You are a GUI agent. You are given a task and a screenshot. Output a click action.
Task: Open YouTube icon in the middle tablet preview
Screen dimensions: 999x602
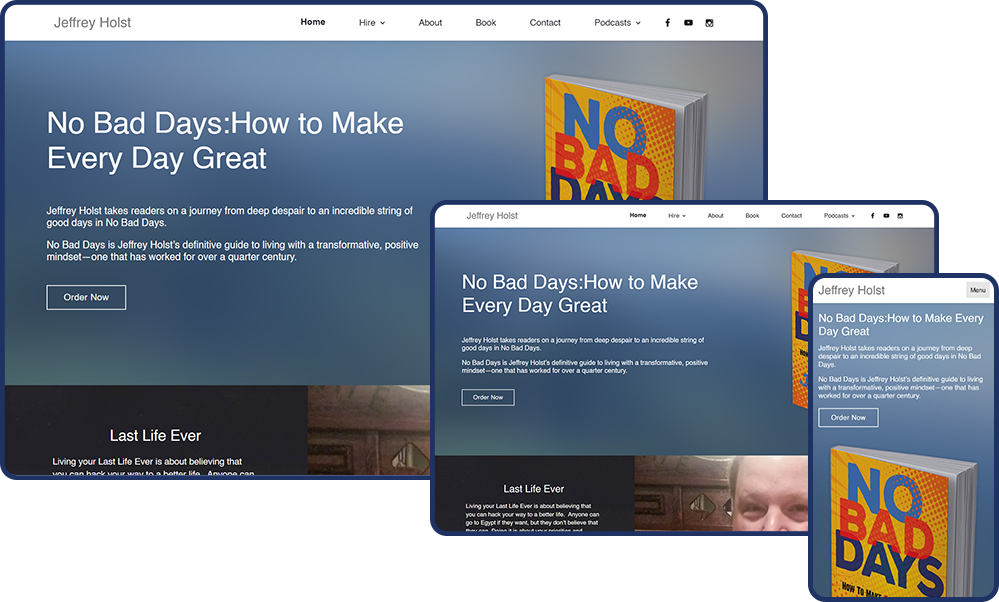point(886,216)
